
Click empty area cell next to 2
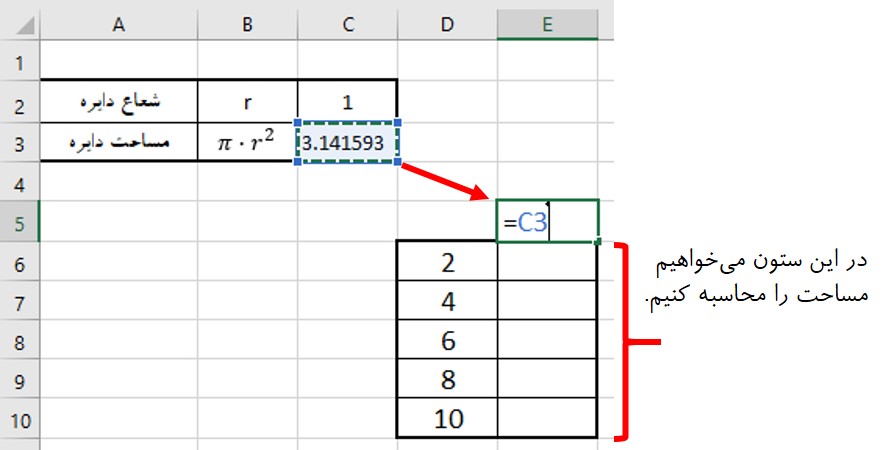pos(547,261)
